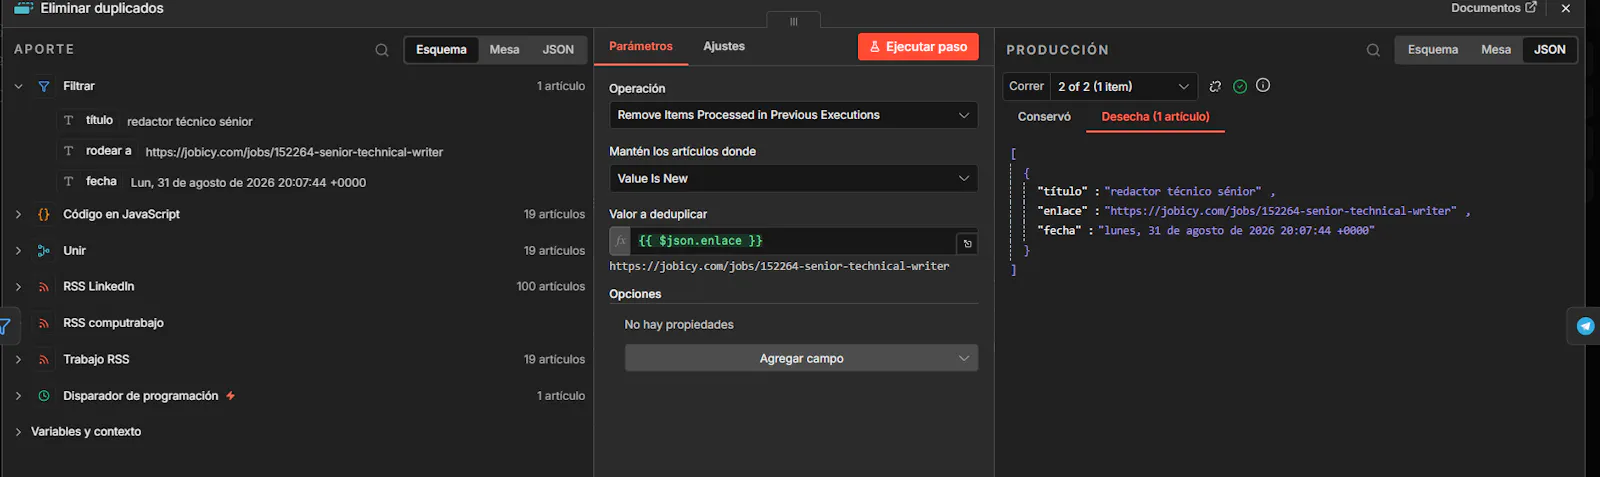Screen dimensions: 1600x477
Task: Collapse the Filtrar node tree
Action: [x=18, y=87]
